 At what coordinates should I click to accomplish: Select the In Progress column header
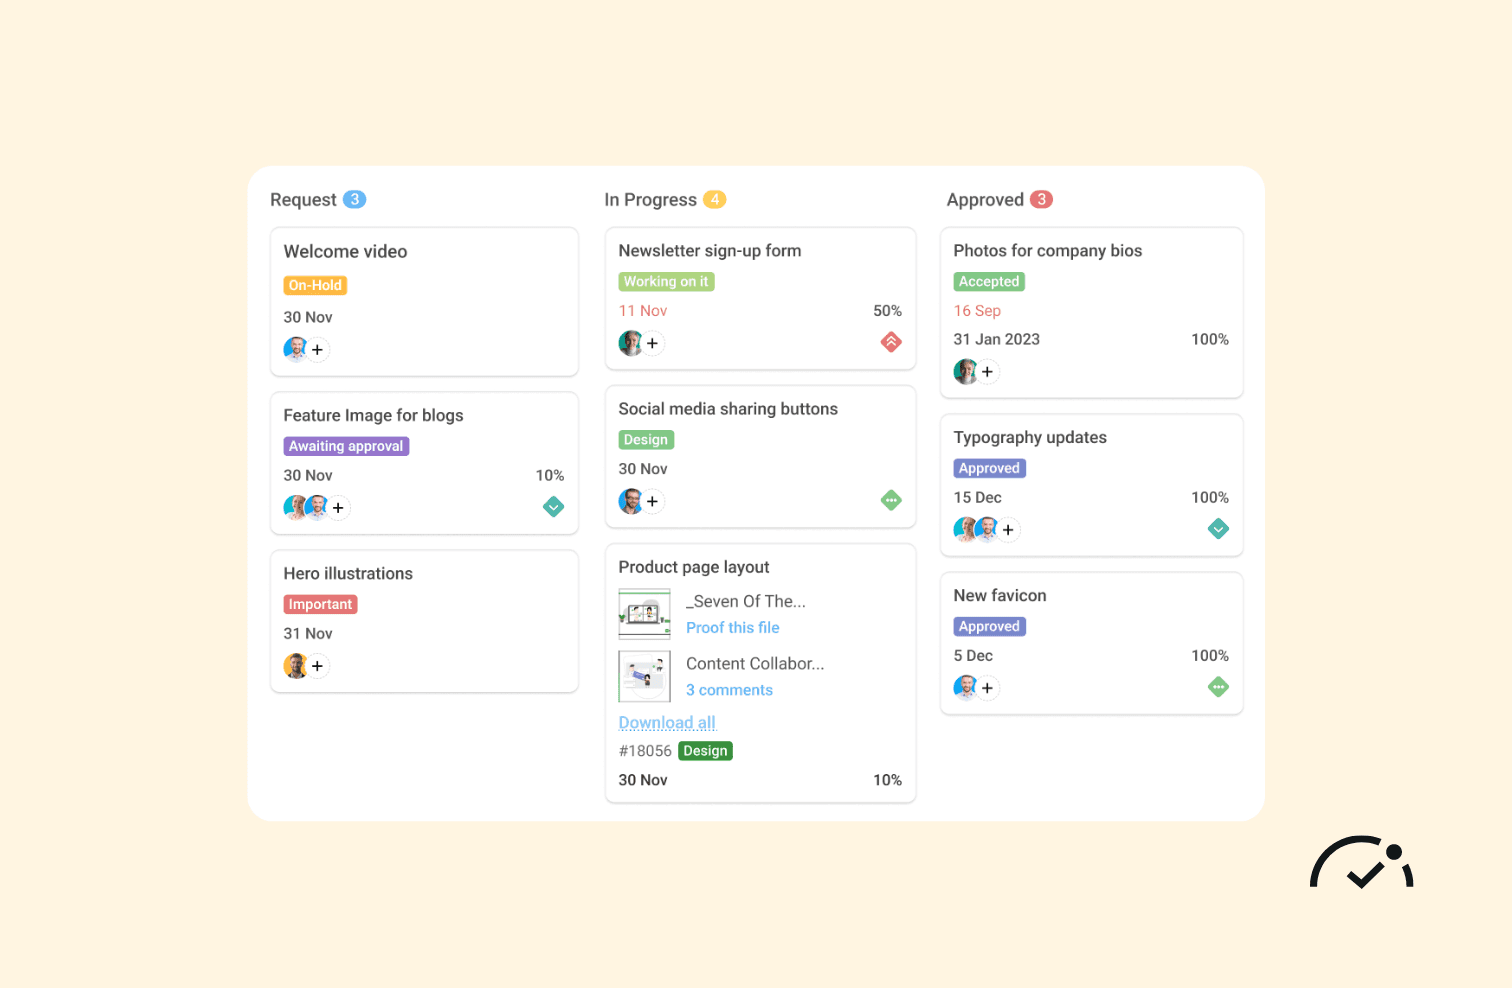click(x=650, y=200)
